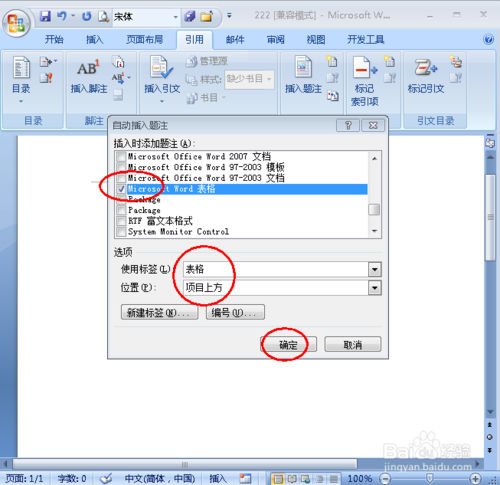The image size is (500, 485).
Task: Click 确定 button in AutoCaption dialog
Action: 288,345
